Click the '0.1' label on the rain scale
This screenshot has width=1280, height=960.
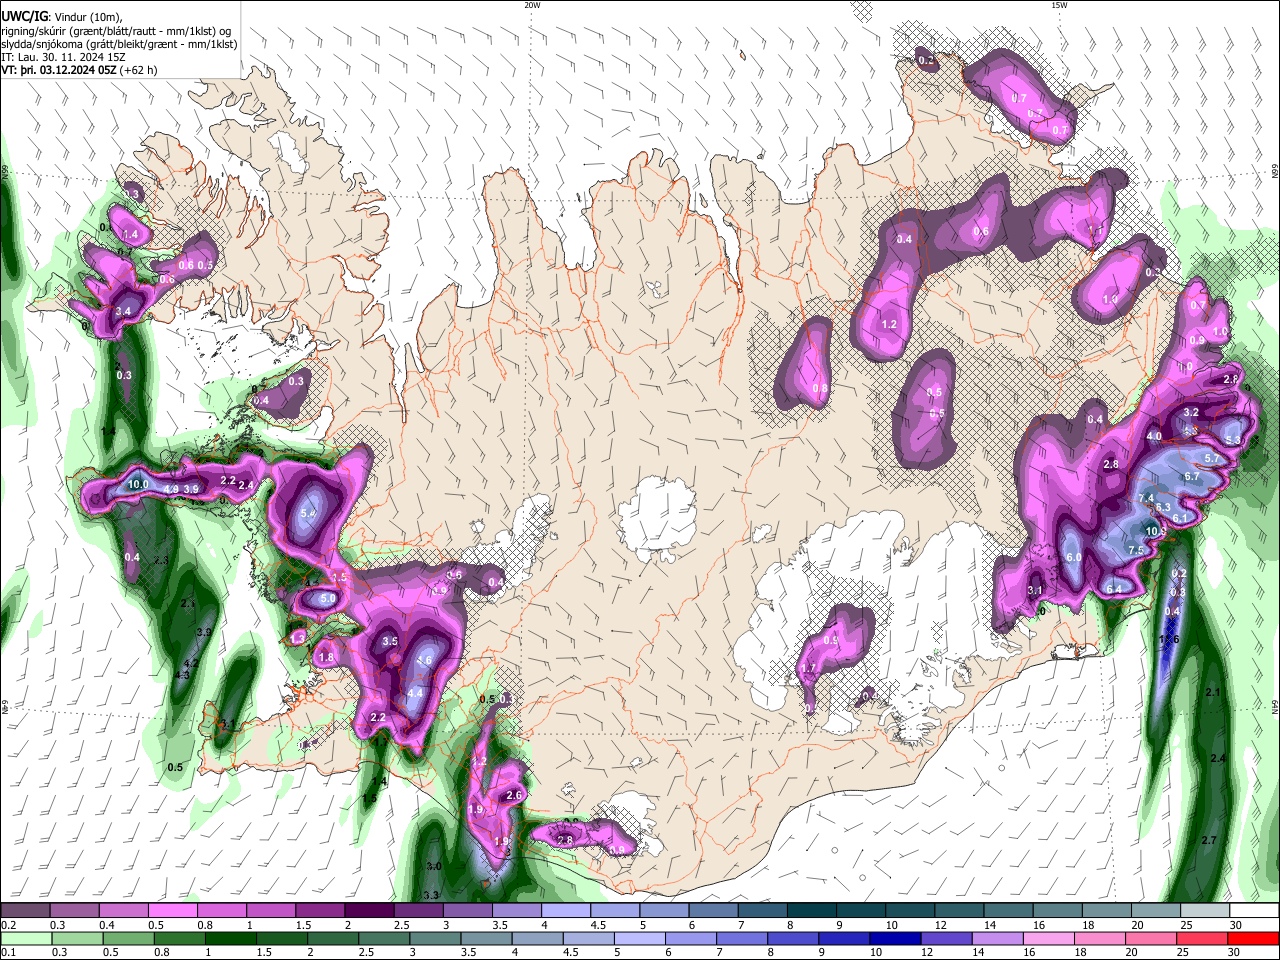(8, 953)
